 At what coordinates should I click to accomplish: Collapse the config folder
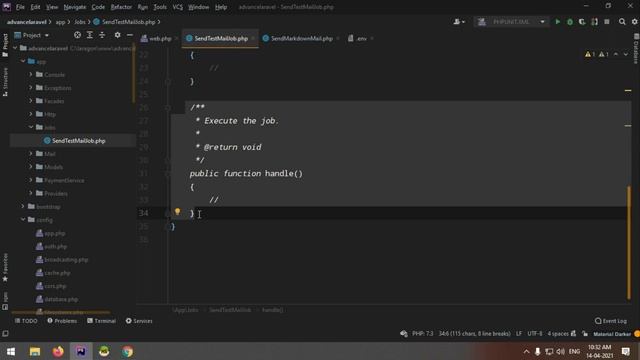coord(23,220)
